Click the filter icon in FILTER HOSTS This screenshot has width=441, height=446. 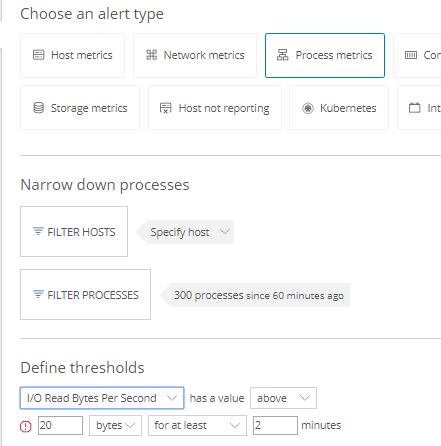pyautogui.click(x=38, y=231)
